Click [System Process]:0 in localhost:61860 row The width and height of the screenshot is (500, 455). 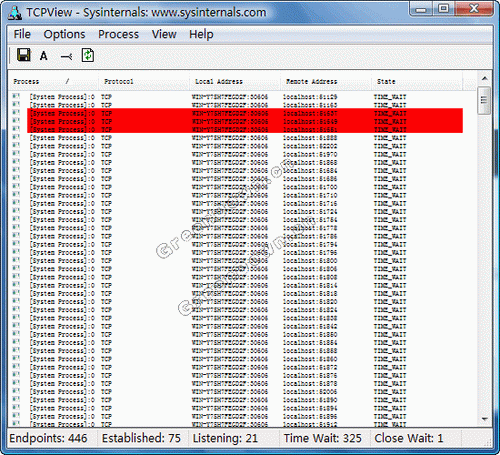[62, 359]
